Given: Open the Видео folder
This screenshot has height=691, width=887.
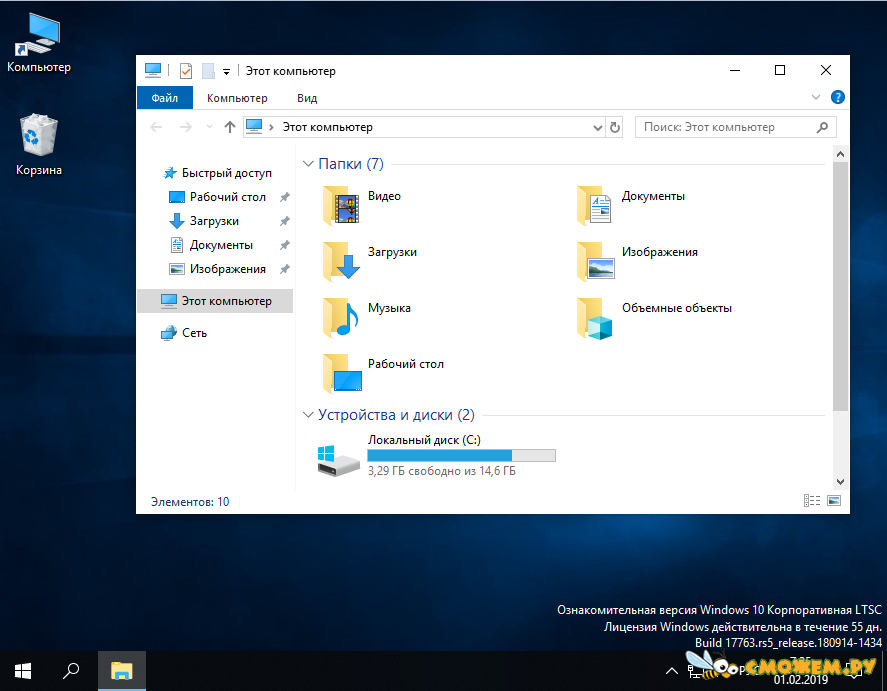Looking at the screenshot, I should pos(362,205).
